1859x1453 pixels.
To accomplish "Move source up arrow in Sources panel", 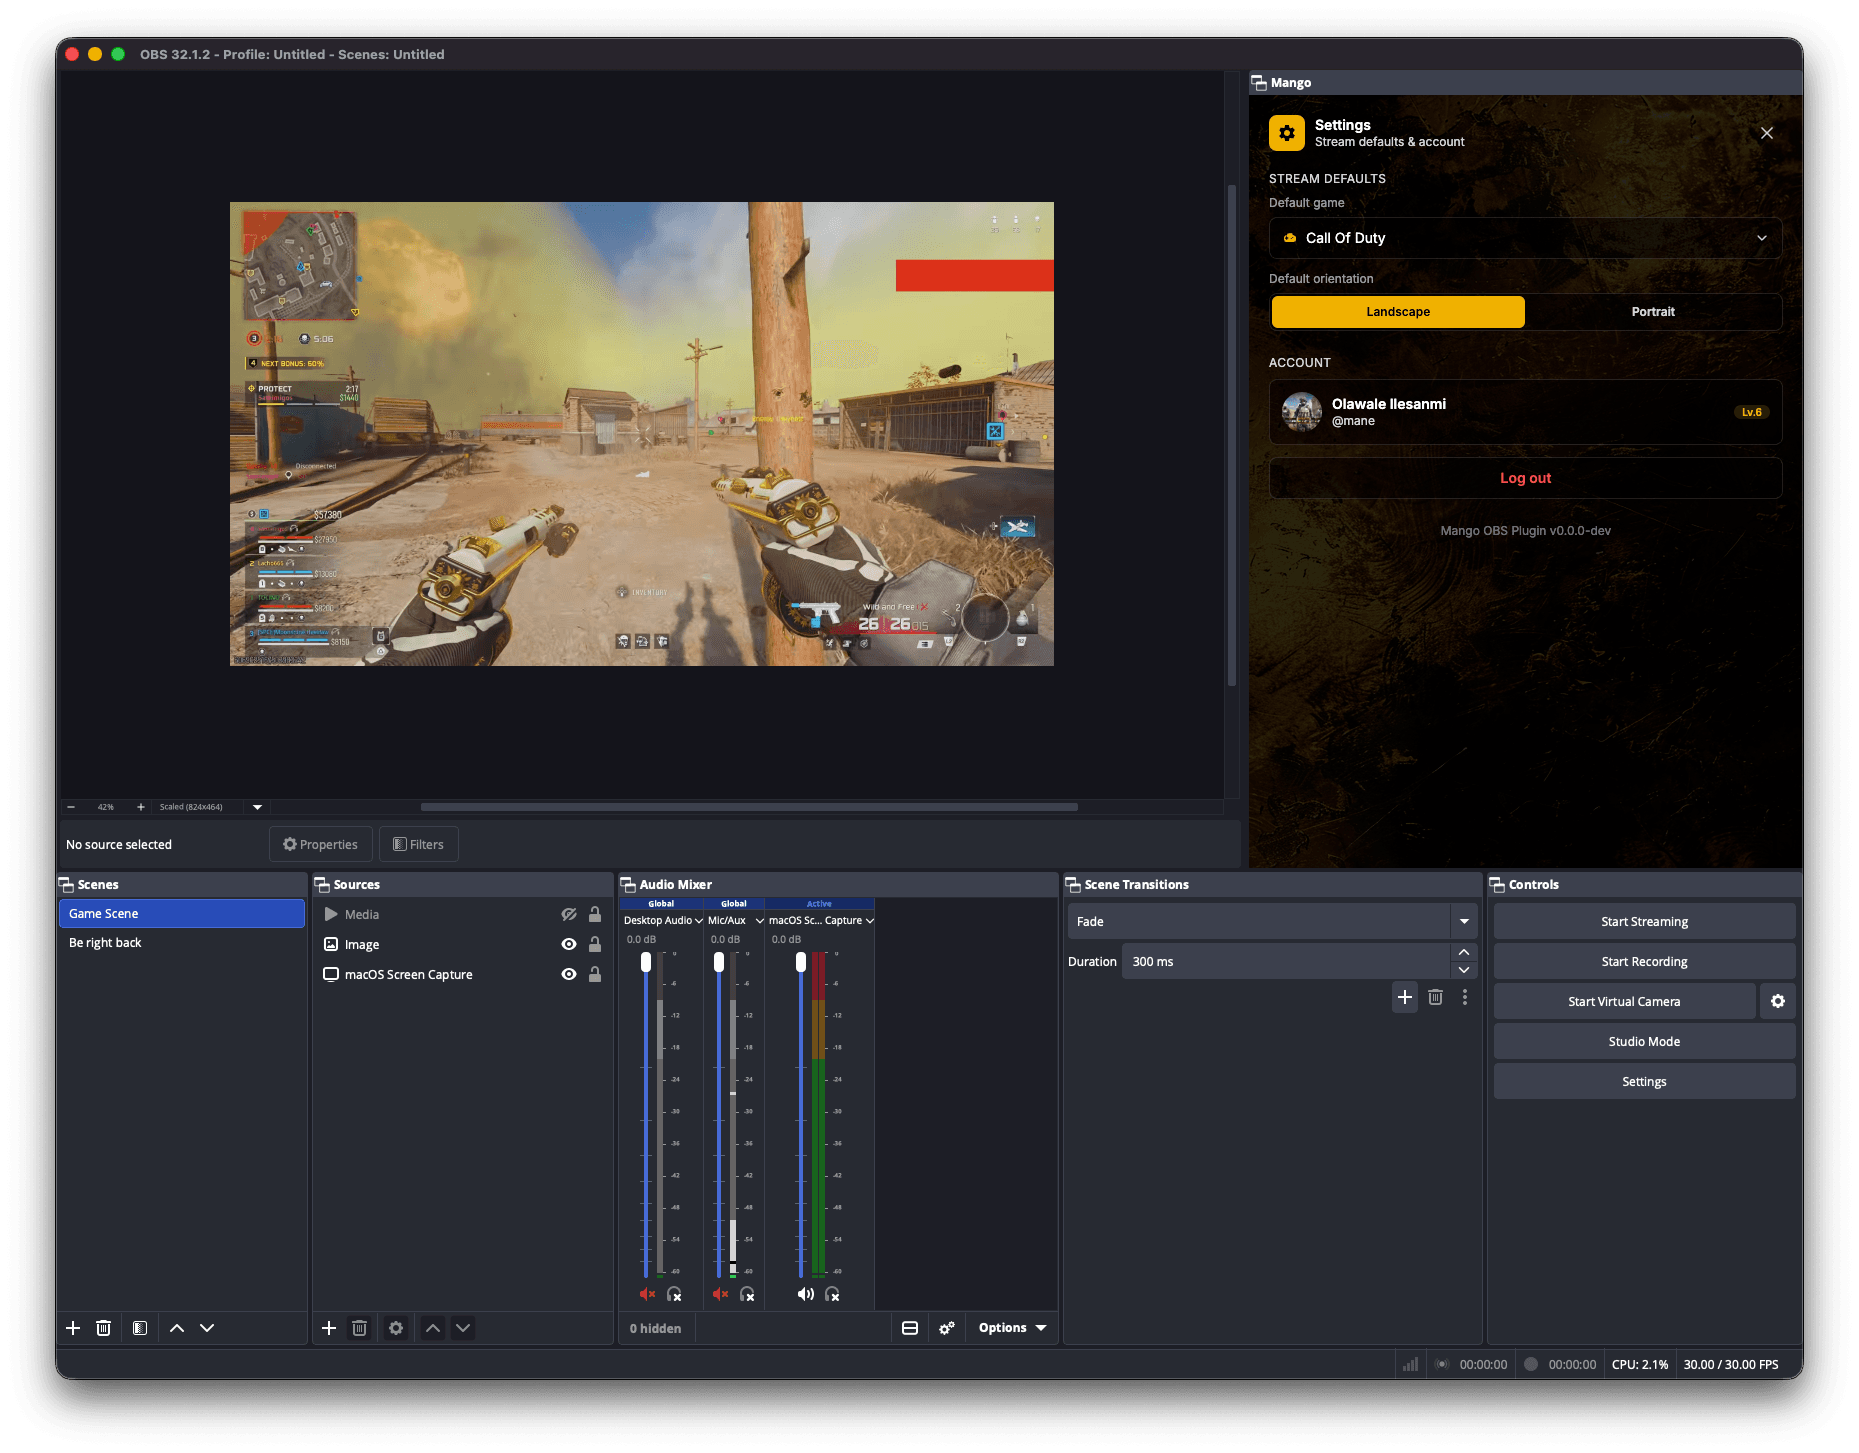I will click(x=433, y=1328).
